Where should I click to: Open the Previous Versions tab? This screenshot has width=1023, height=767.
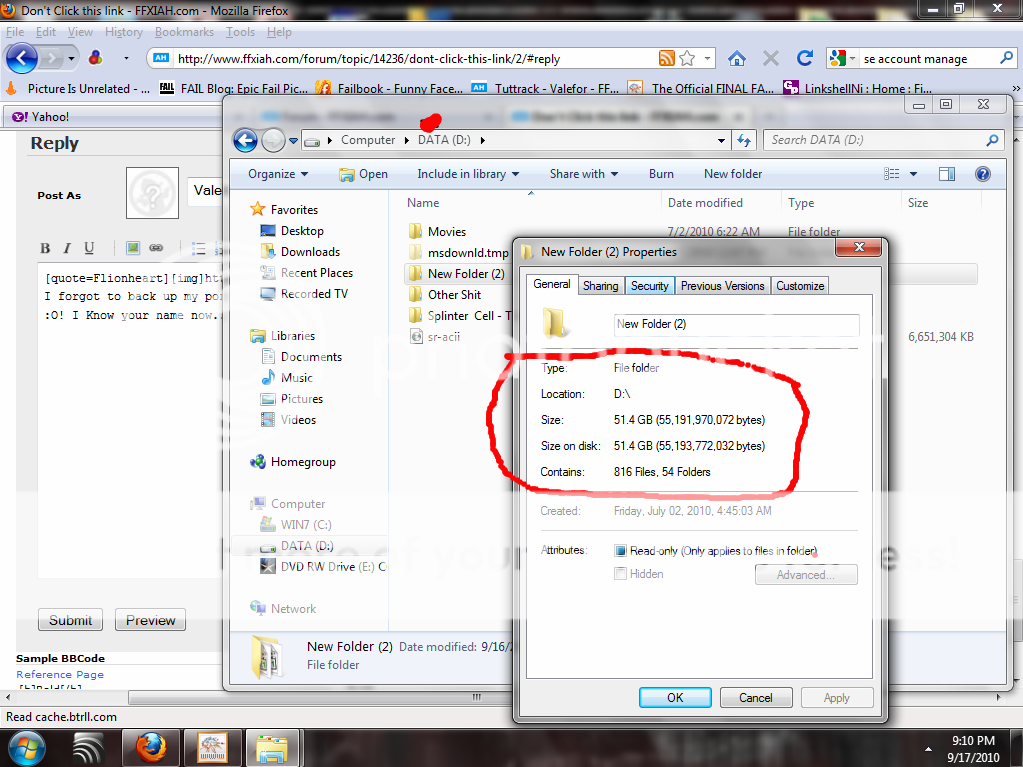tap(722, 286)
